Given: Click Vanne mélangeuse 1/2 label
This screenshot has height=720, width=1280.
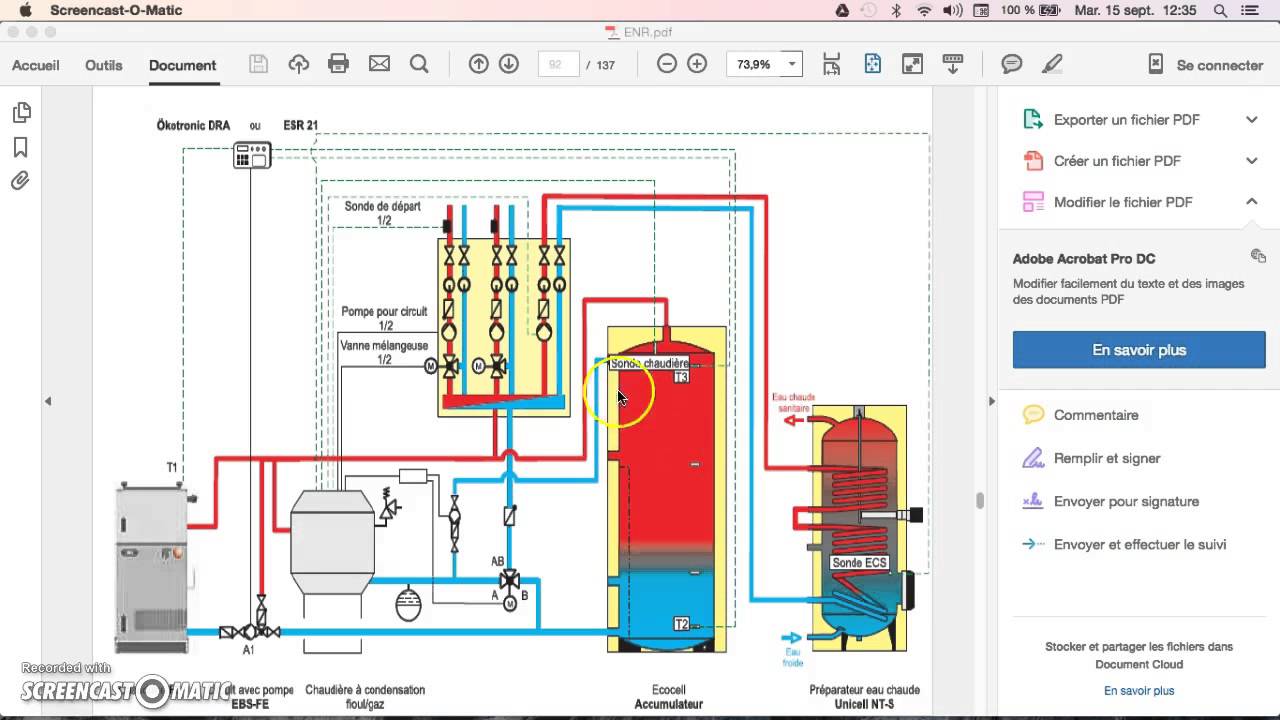Looking at the screenshot, I should pyautogui.click(x=384, y=352).
